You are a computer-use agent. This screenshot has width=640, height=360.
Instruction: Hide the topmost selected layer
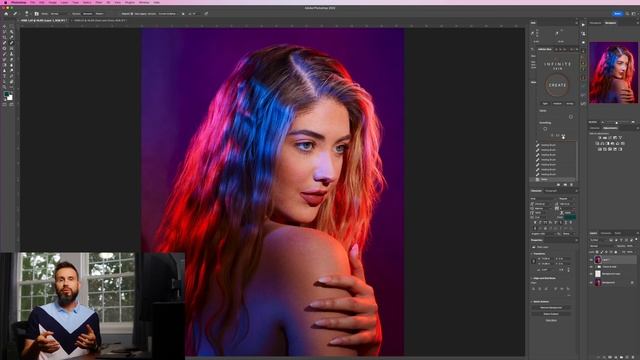[591, 260]
